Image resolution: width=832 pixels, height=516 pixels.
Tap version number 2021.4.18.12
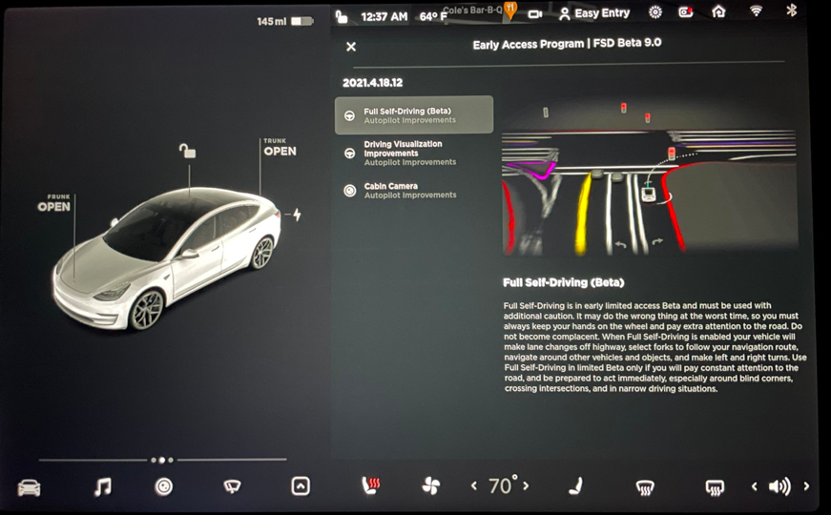pos(372,83)
